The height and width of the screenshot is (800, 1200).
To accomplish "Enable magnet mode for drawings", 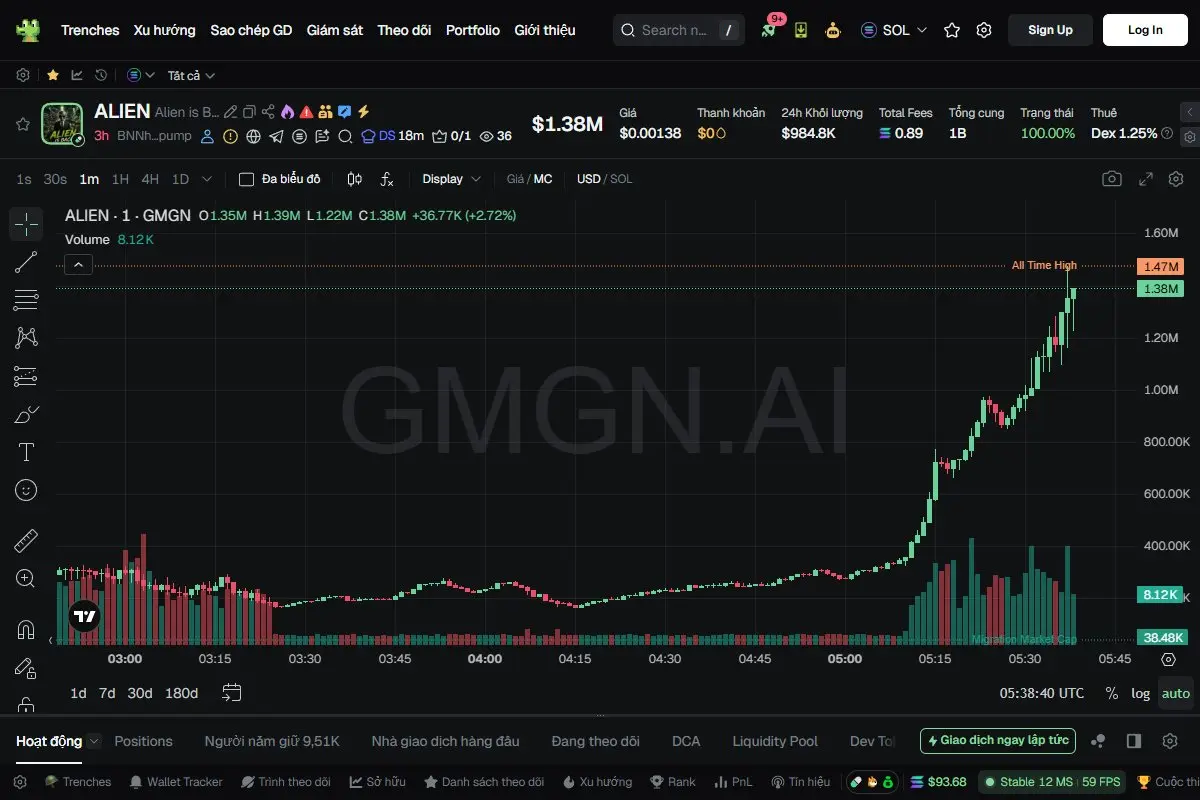I will point(26,630).
